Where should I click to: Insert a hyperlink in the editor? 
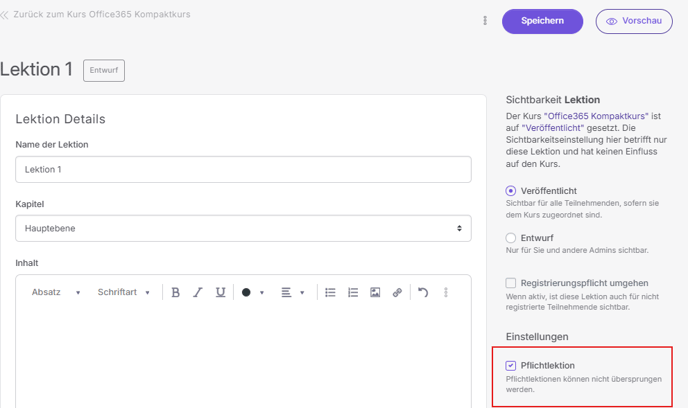pyautogui.click(x=398, y=292)
